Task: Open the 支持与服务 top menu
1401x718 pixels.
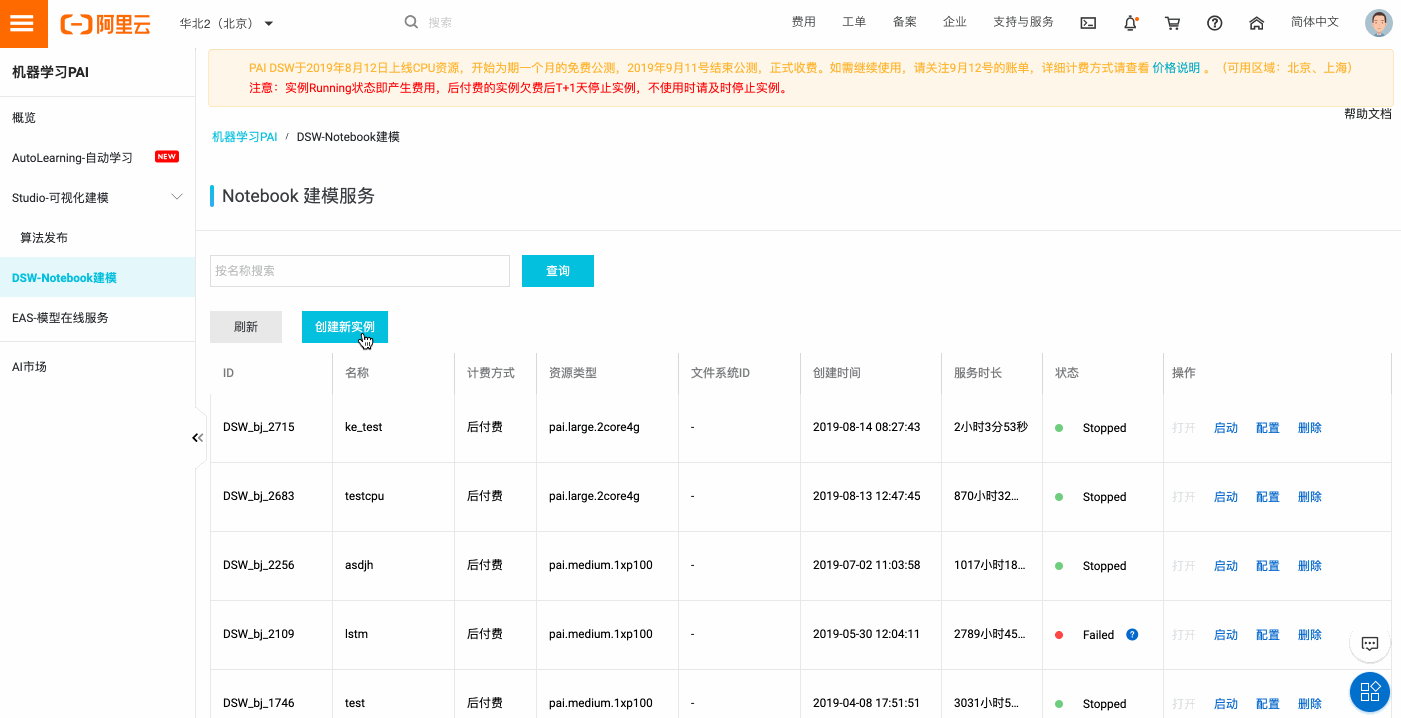Action: [1023, 22]
